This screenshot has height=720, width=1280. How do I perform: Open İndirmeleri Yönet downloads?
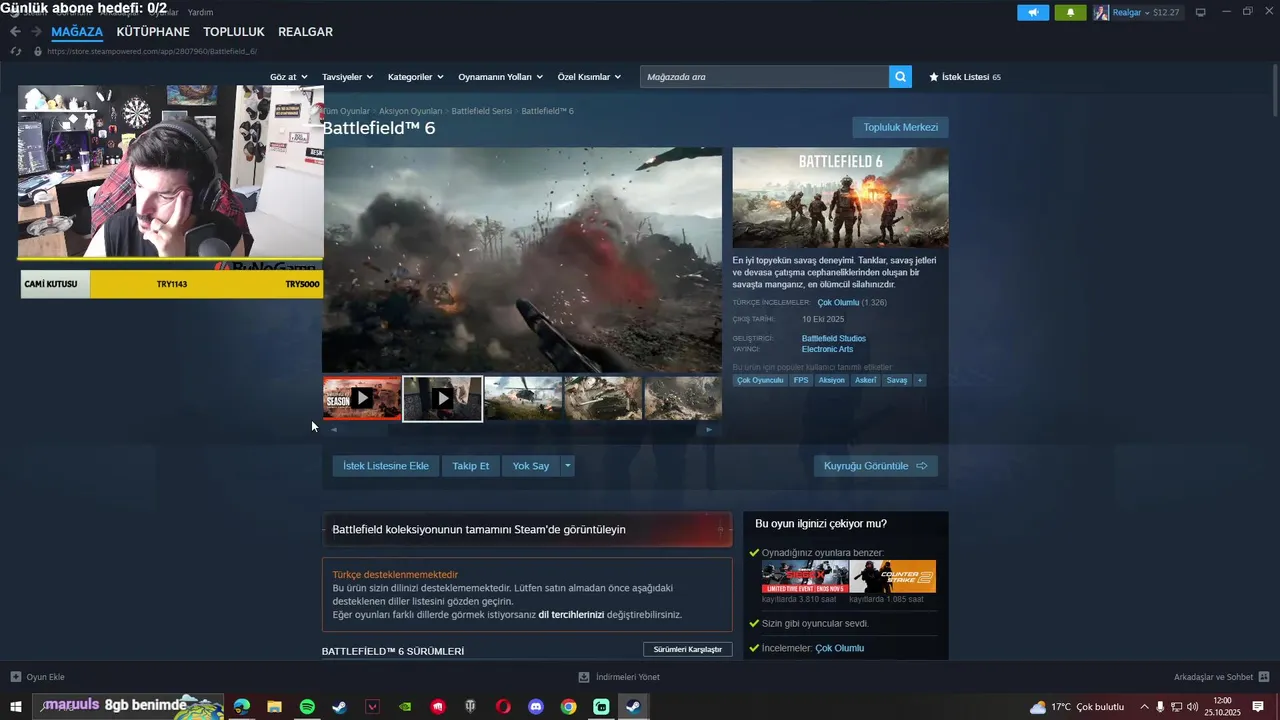point(619,677)
